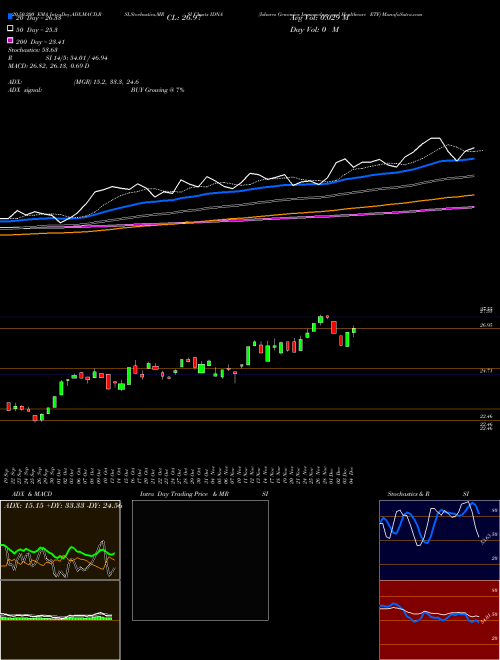This screenshot has width=500, height=660.
Task: Click the last green candlestick on the price chart
Action: point(354,330)
